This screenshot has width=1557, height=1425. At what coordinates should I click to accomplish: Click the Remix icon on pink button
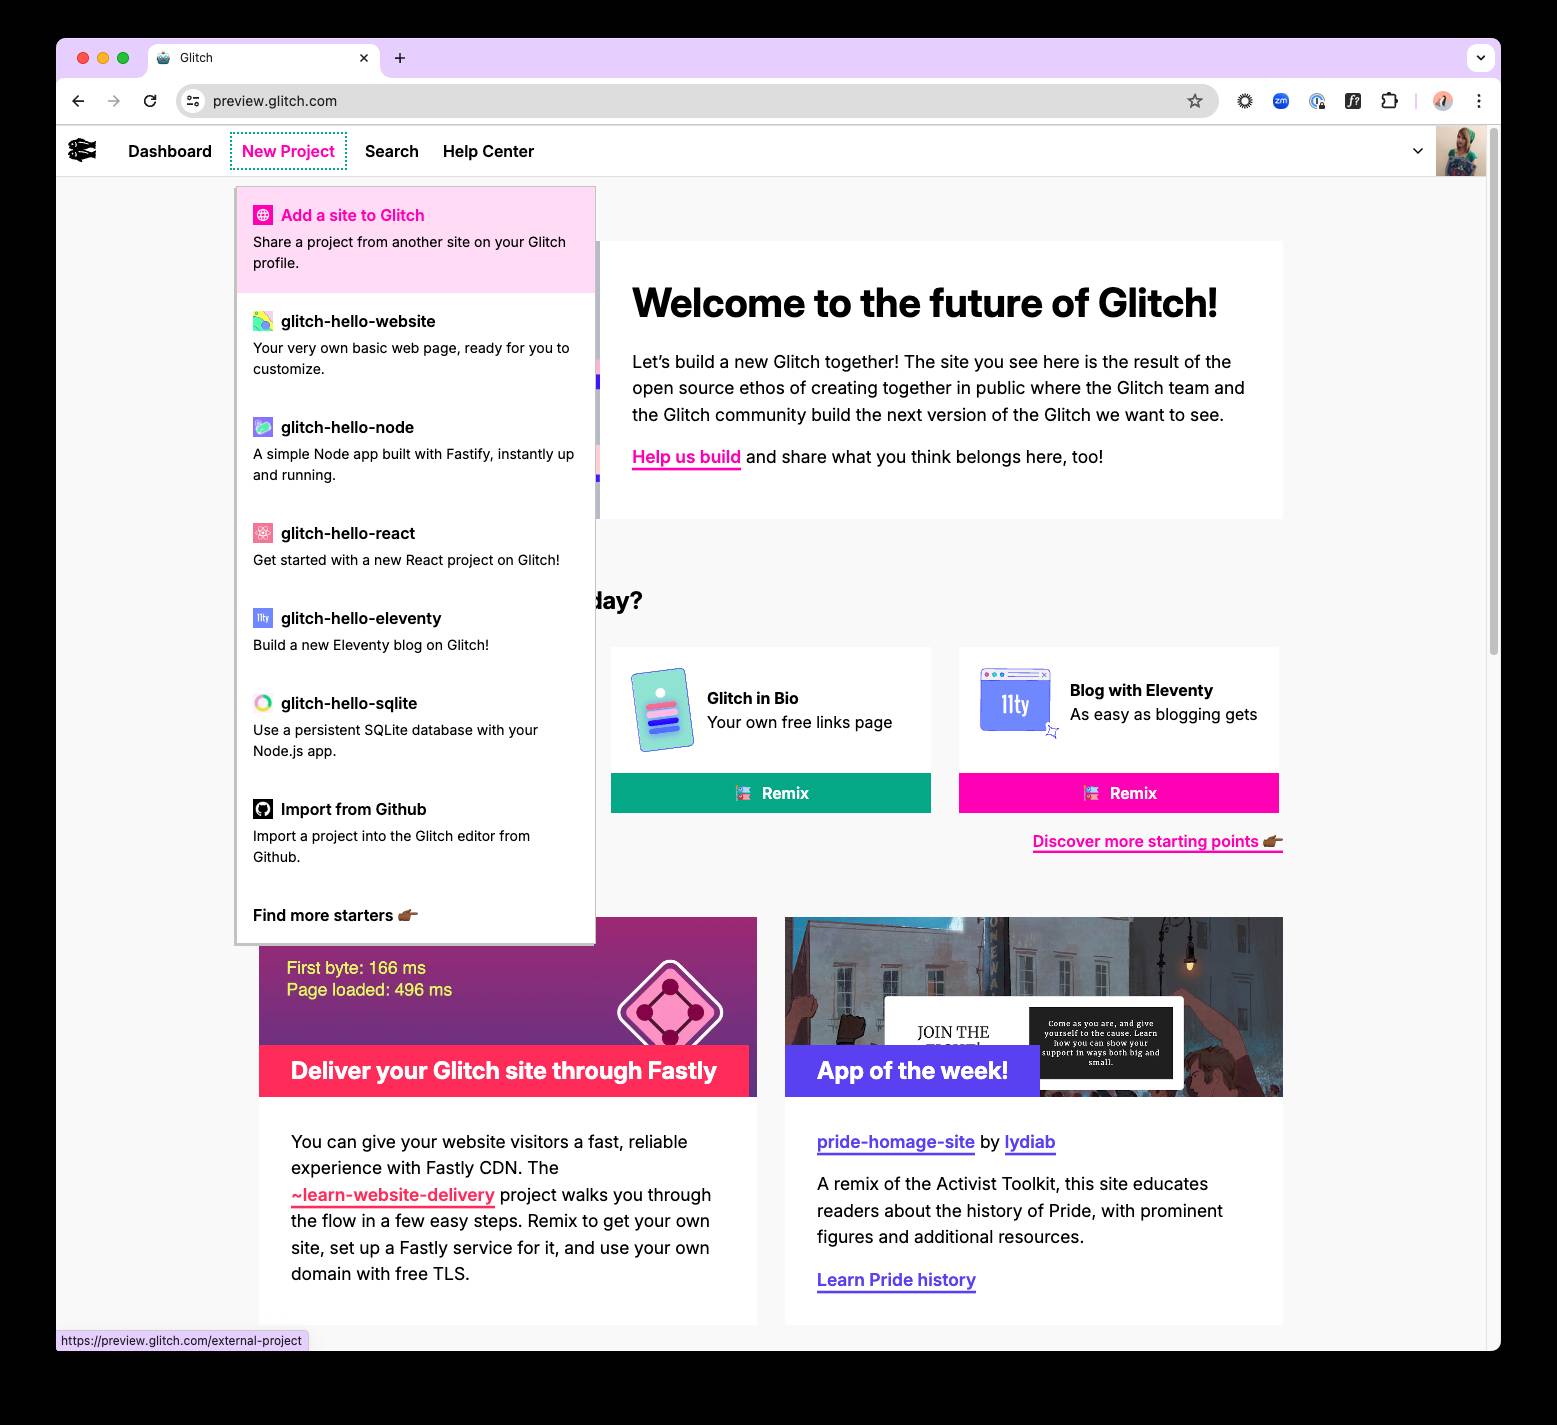point(1091,793)
